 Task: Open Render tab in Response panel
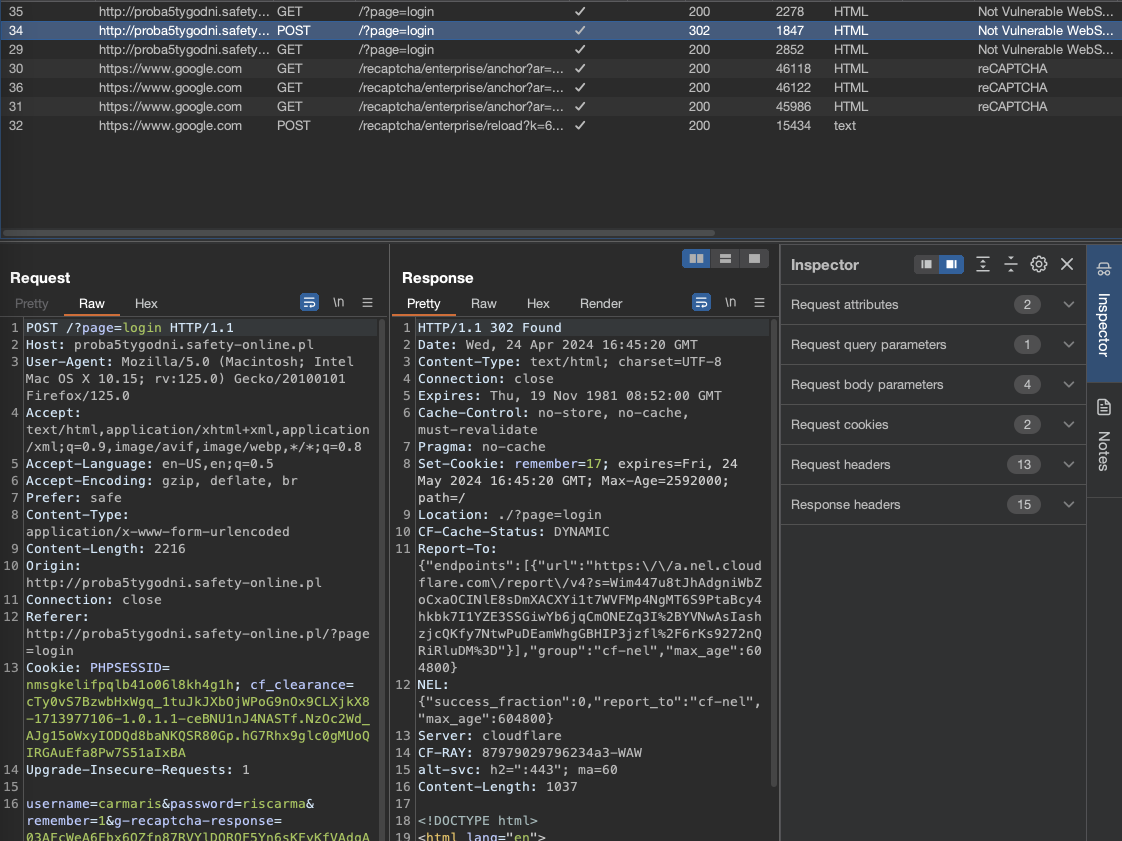click(601, 303)
